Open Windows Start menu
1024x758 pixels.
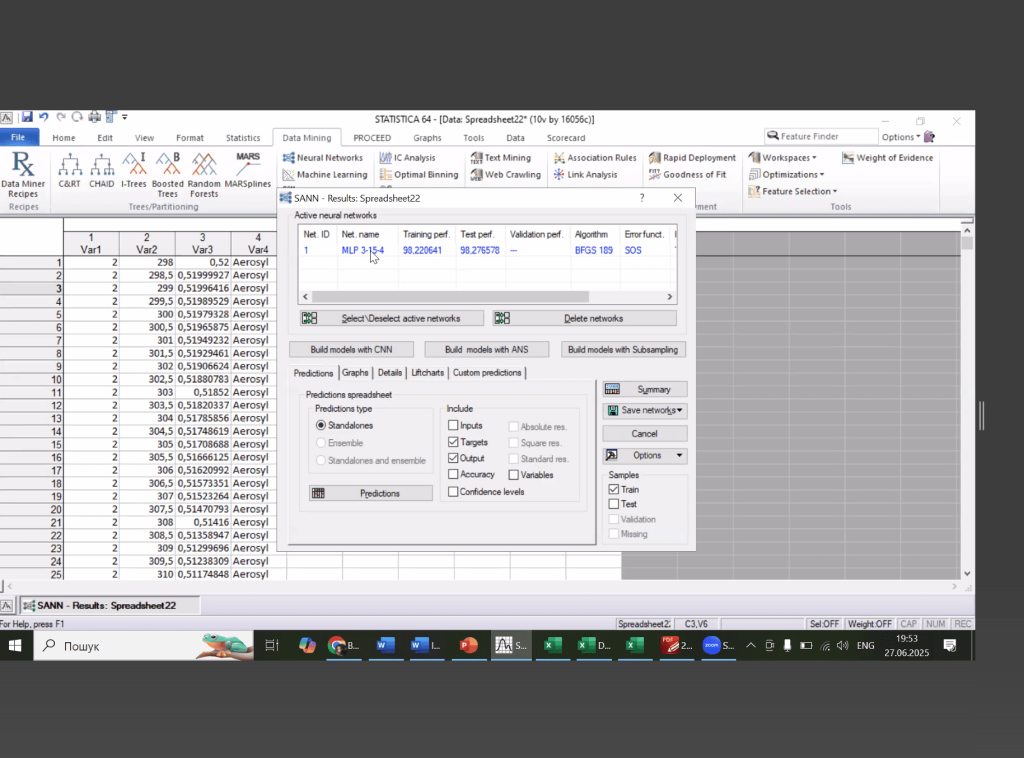coord(15,646)
